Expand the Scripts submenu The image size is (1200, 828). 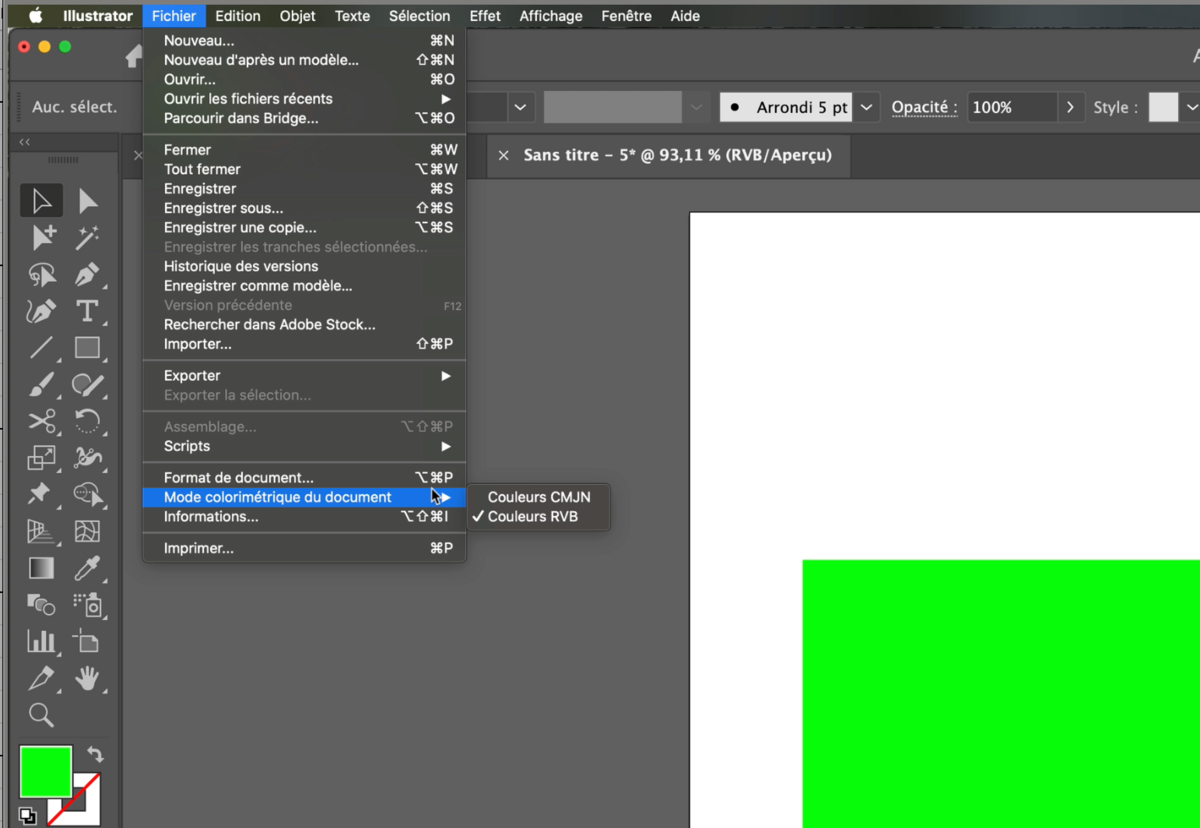304,446
